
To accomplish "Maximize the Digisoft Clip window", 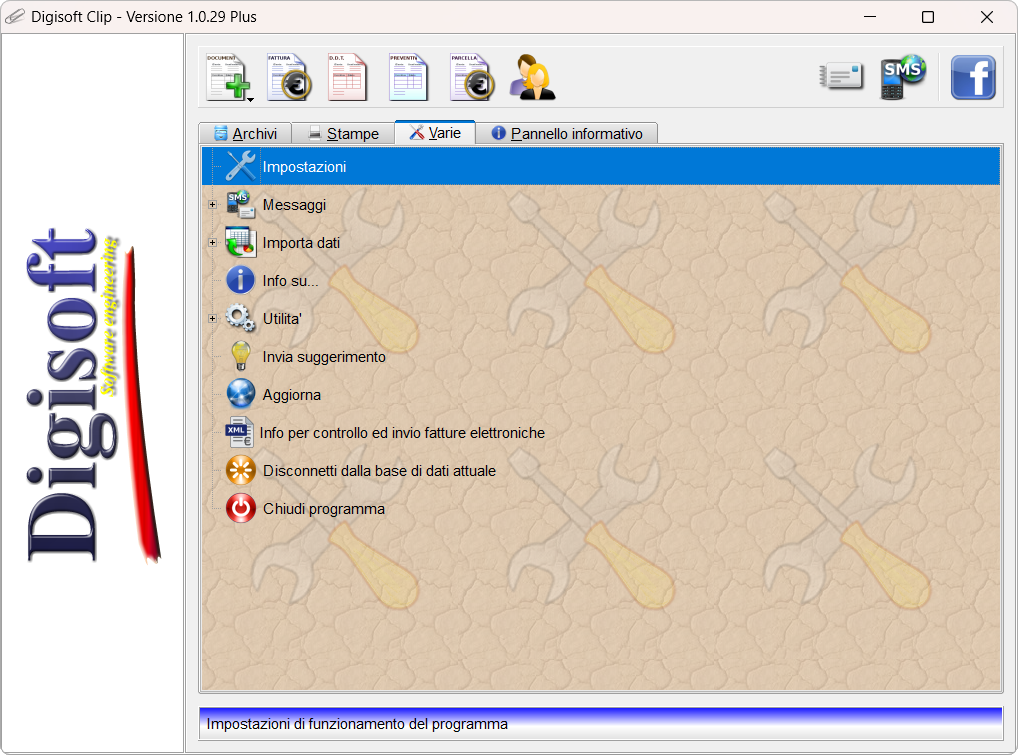I will 928,17.
